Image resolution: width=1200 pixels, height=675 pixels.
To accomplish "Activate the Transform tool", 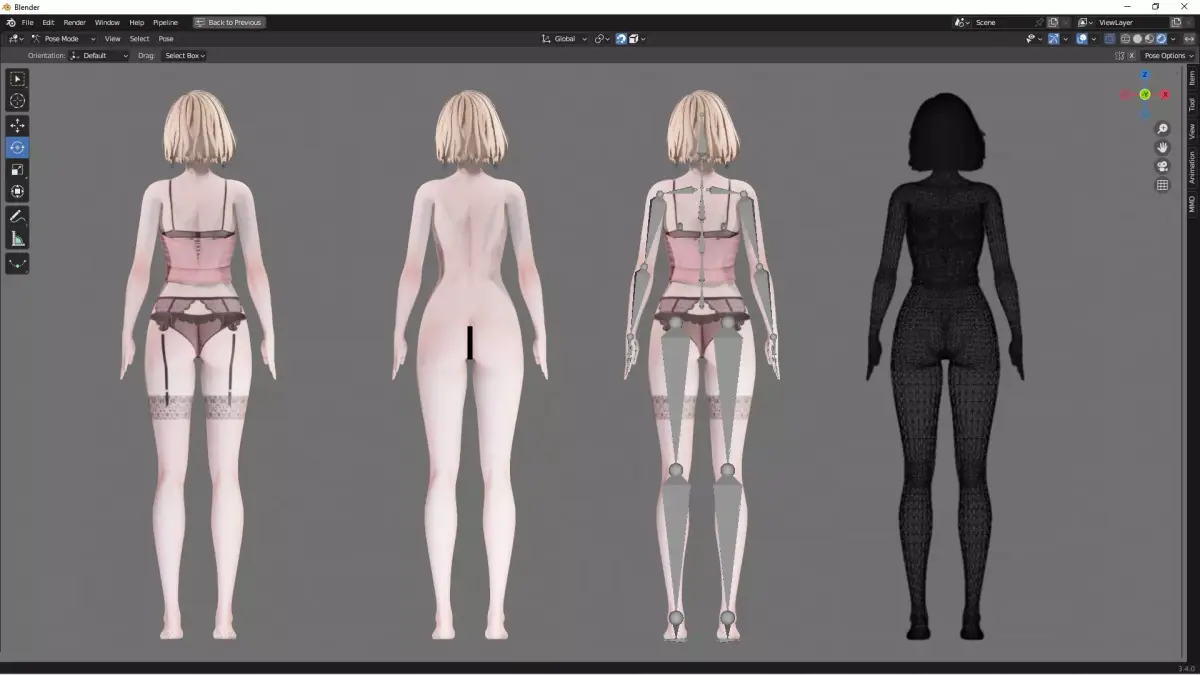I will pyautogui.click(x=17, y=192).
